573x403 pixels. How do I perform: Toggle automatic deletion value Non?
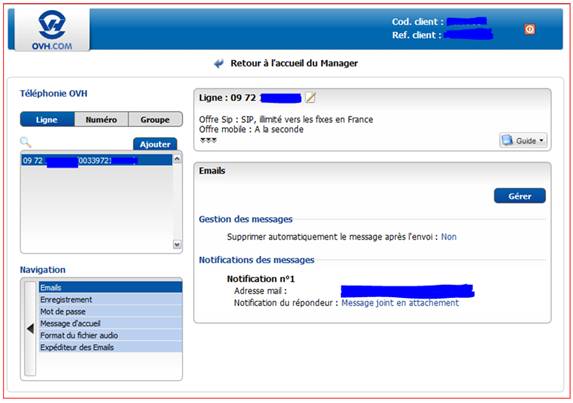(449, 237)
